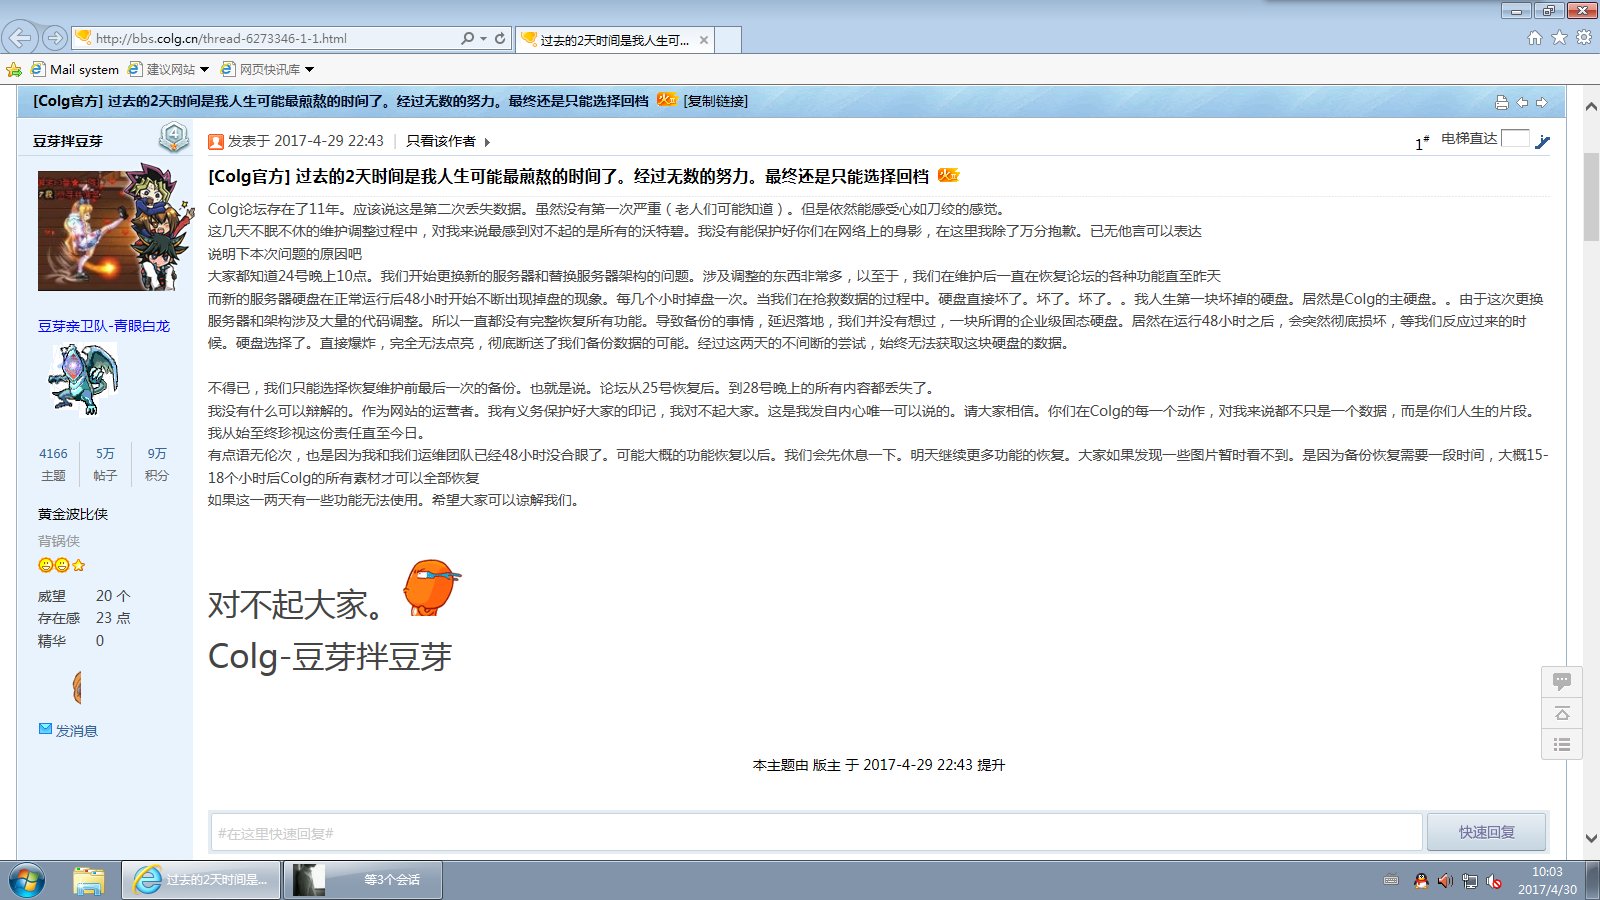
Task: Click the 发消息 link under user profile
Action: [x=76, y=731]
